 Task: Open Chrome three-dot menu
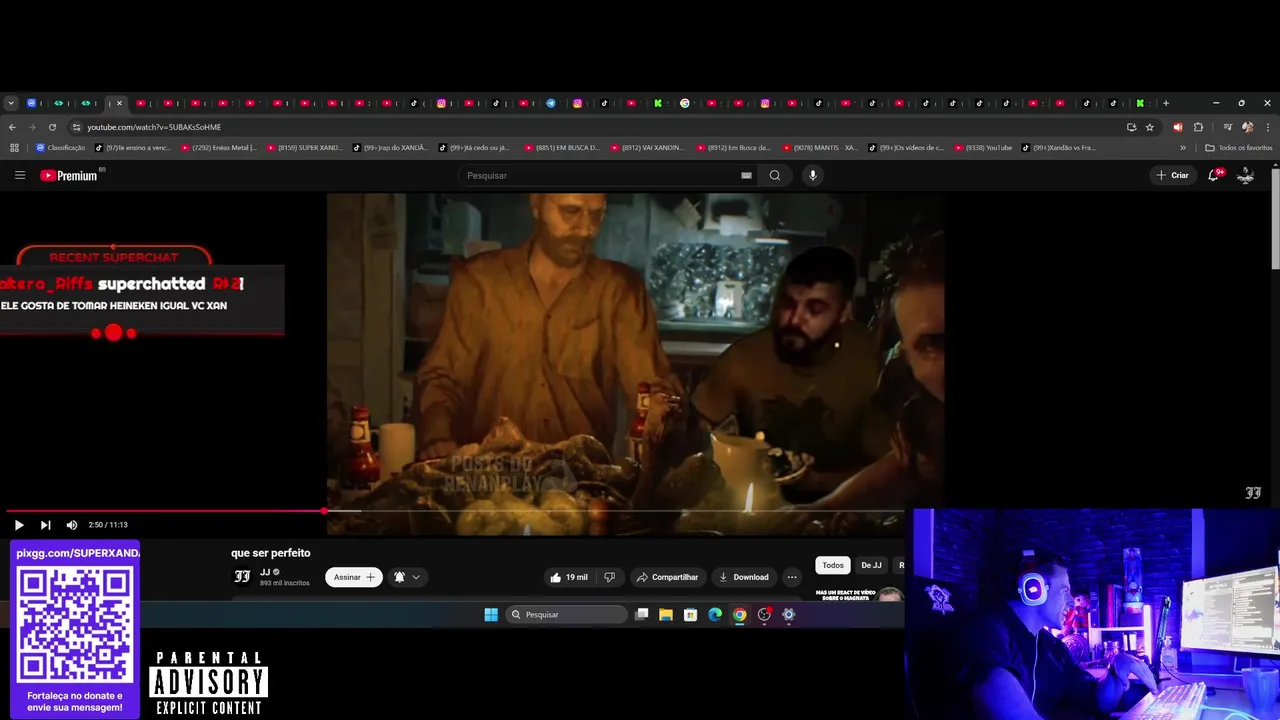click(1268, 127)
